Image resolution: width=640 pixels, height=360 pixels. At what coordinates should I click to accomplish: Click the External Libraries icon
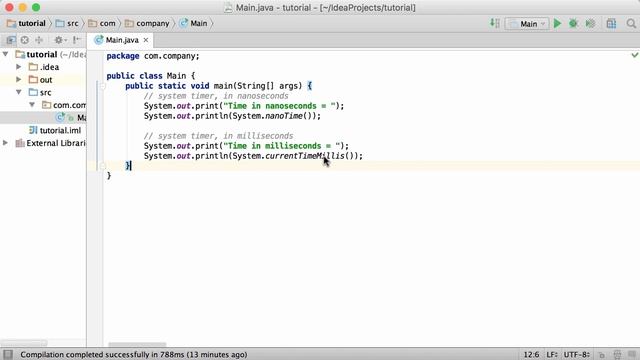coord(20,143)
